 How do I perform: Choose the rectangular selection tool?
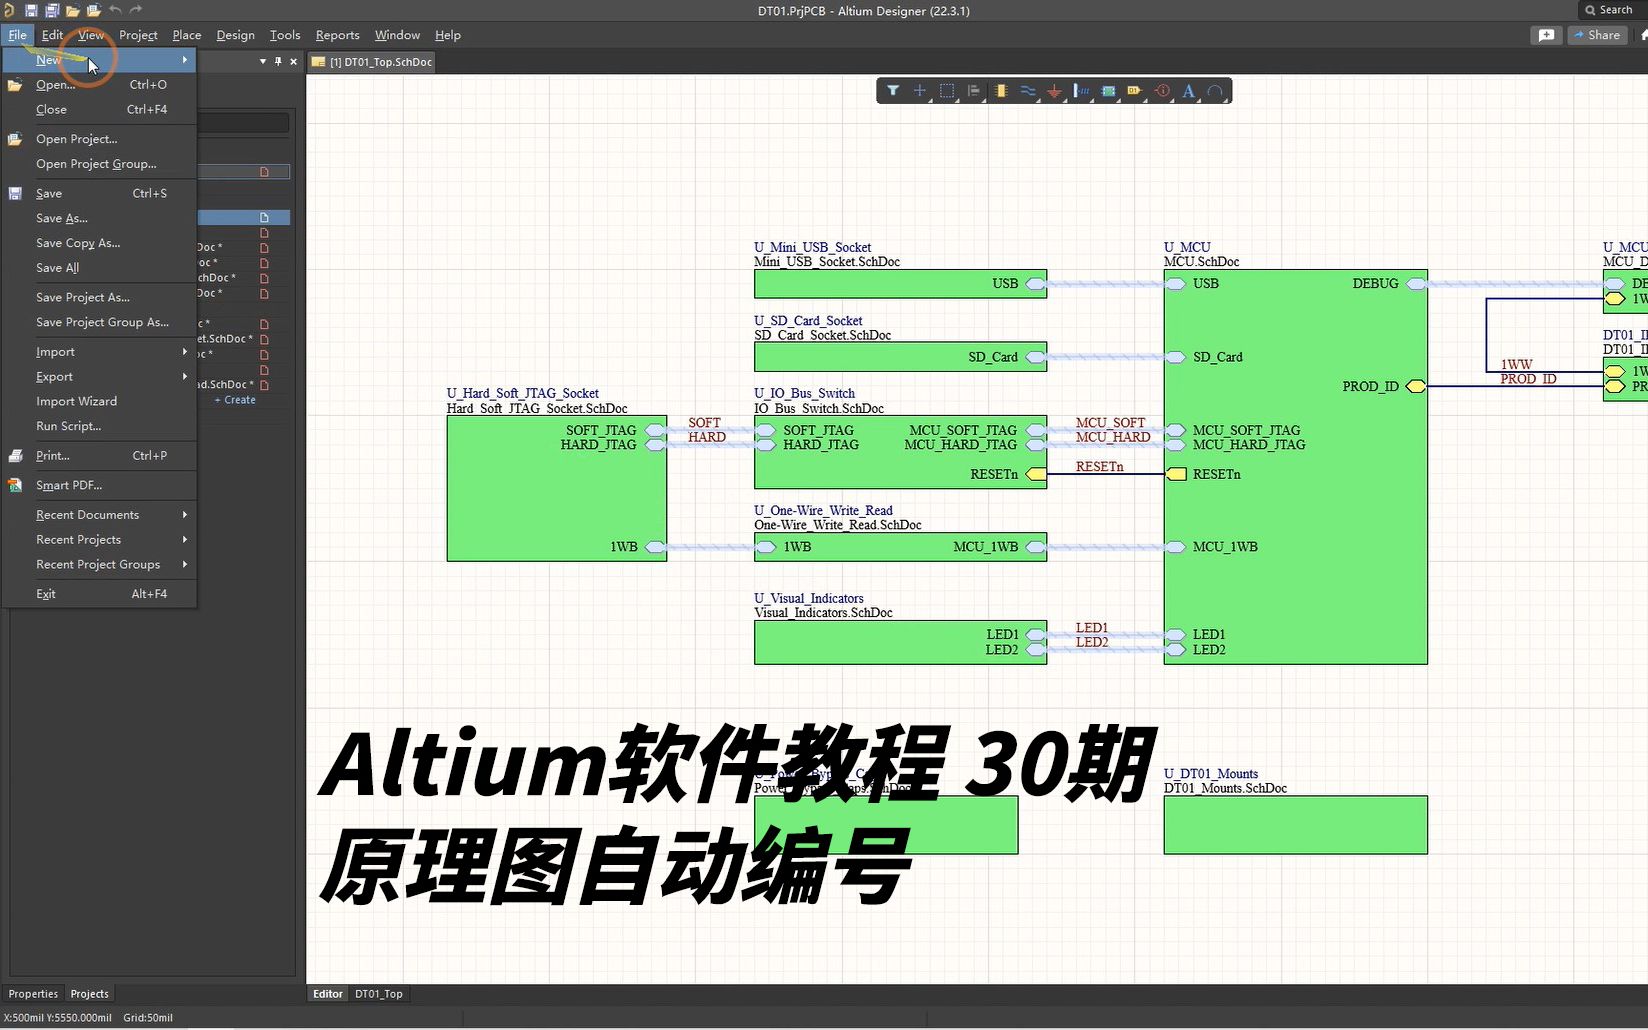click(947, 91)
